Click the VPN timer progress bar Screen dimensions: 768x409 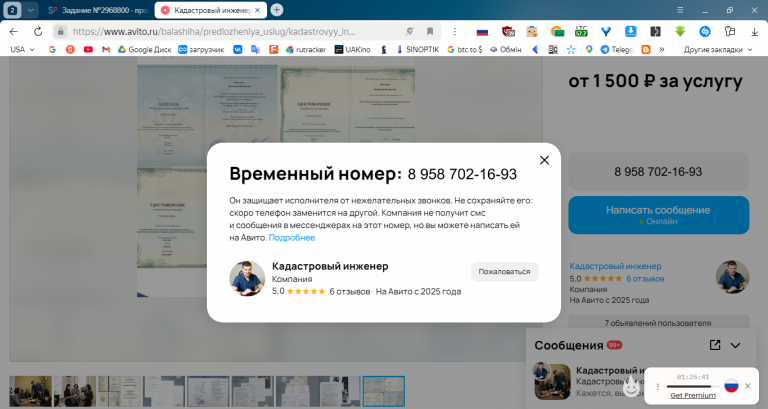pyautogui.click(x=693, y=386)
